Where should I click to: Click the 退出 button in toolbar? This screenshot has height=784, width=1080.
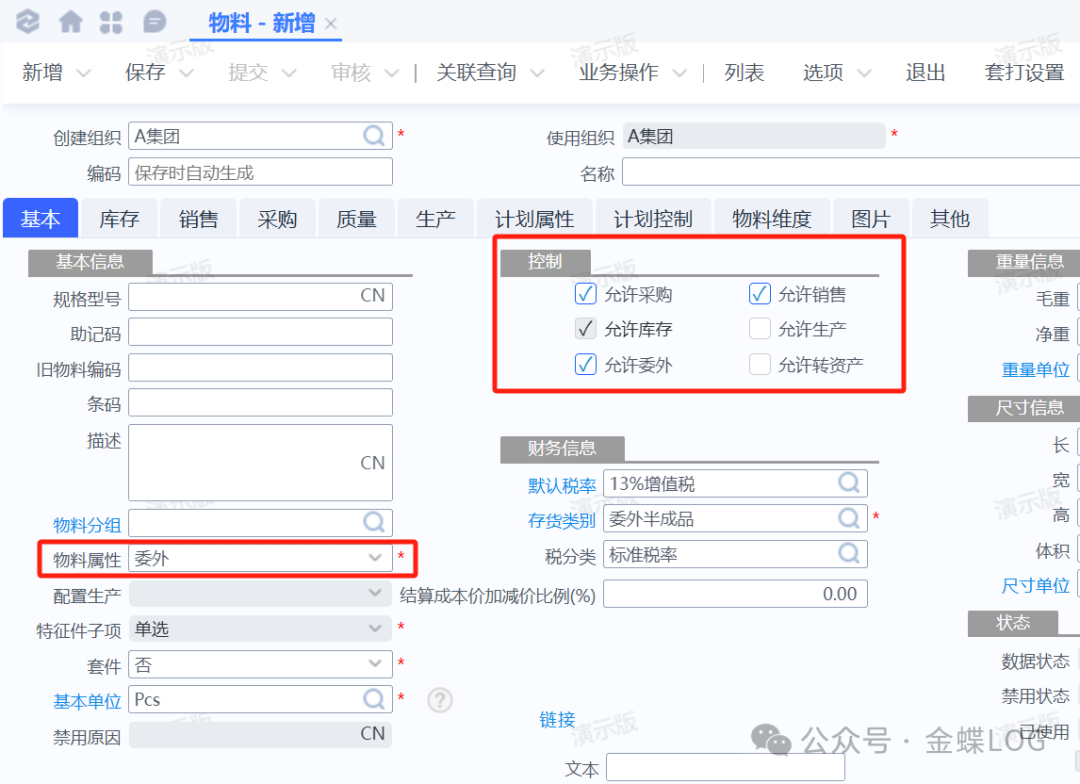click(925, 73)
